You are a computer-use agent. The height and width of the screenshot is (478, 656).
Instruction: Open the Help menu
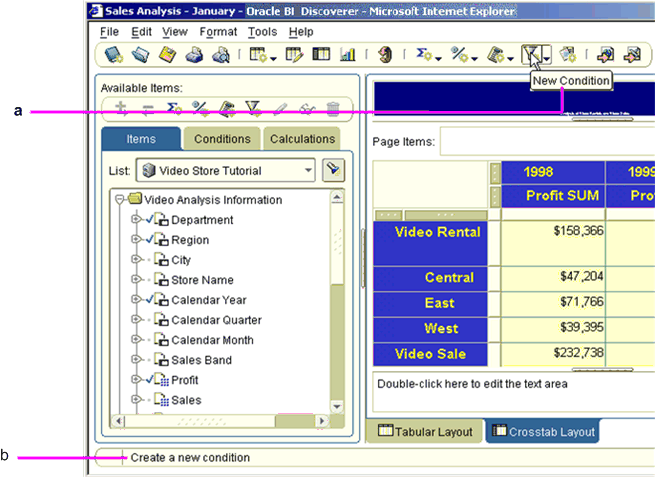click(x=301, y=32)
